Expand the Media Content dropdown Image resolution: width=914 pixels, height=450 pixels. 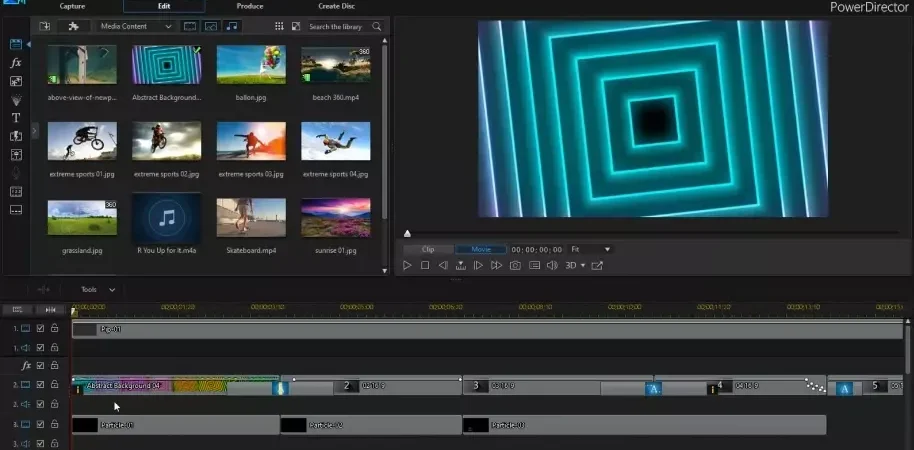(x=136, y=26)
